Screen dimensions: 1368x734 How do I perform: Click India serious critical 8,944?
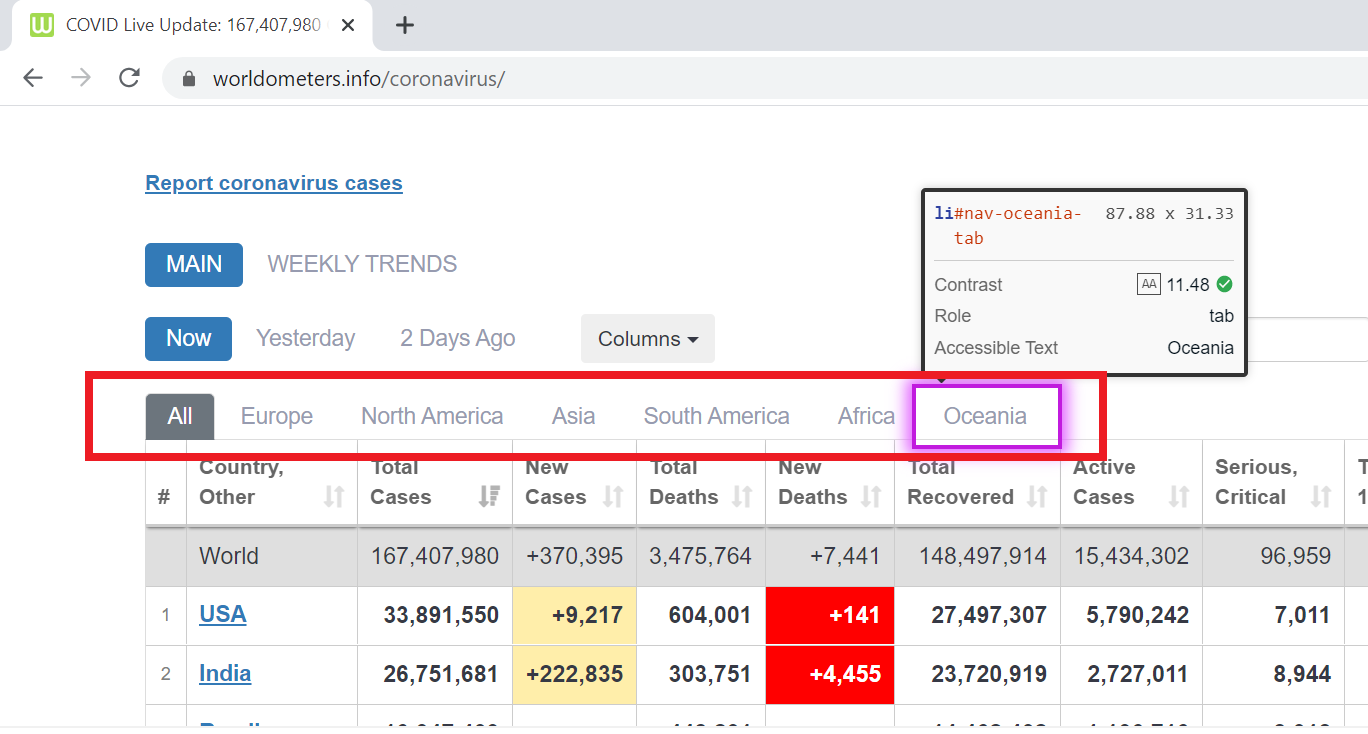(x=1302, y=674)
